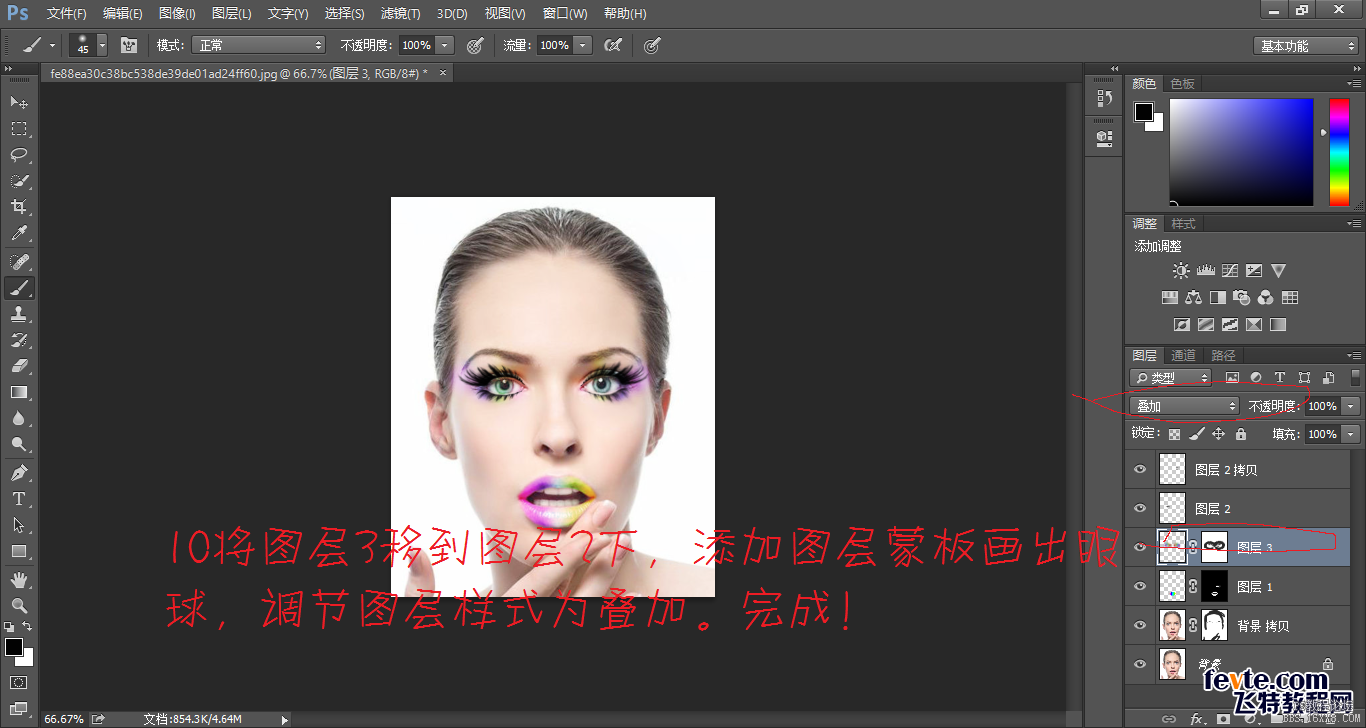Select the Dodge tool
This screenshot has width=1366, height=728.
19,444
